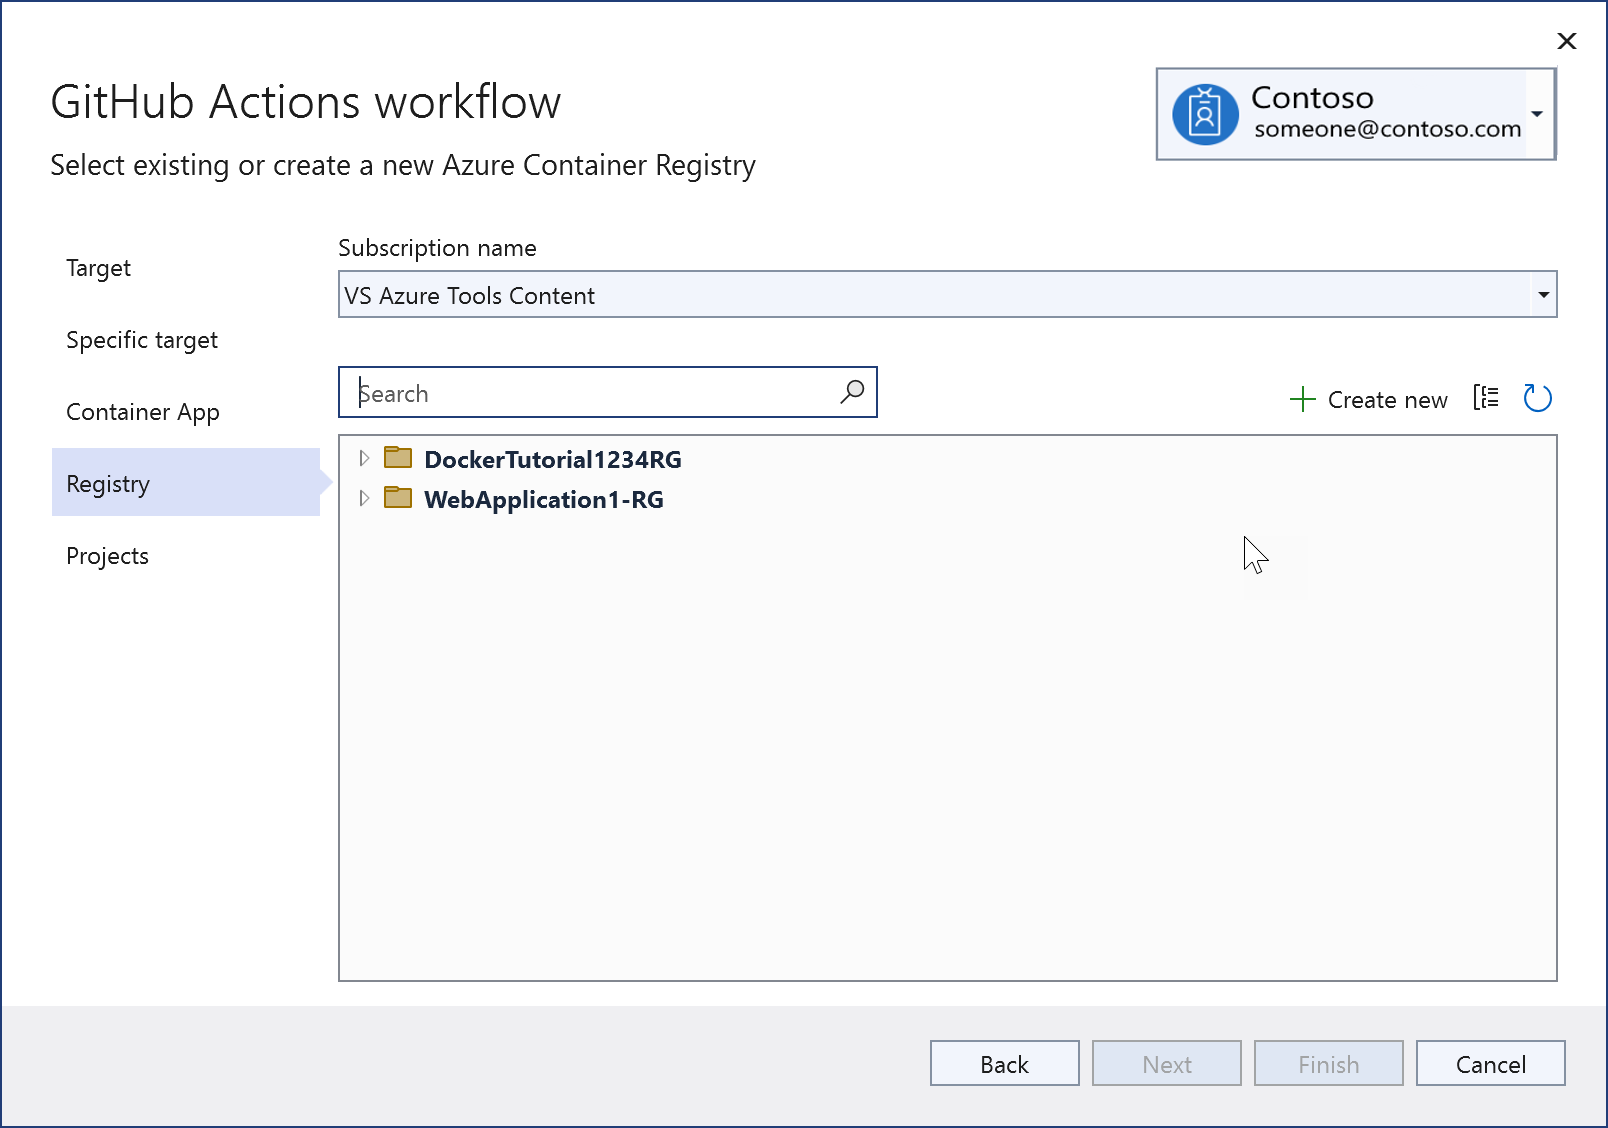
Task: Click the DockerTutorial1234RG folder icon
Action: [x=397, y=457]
